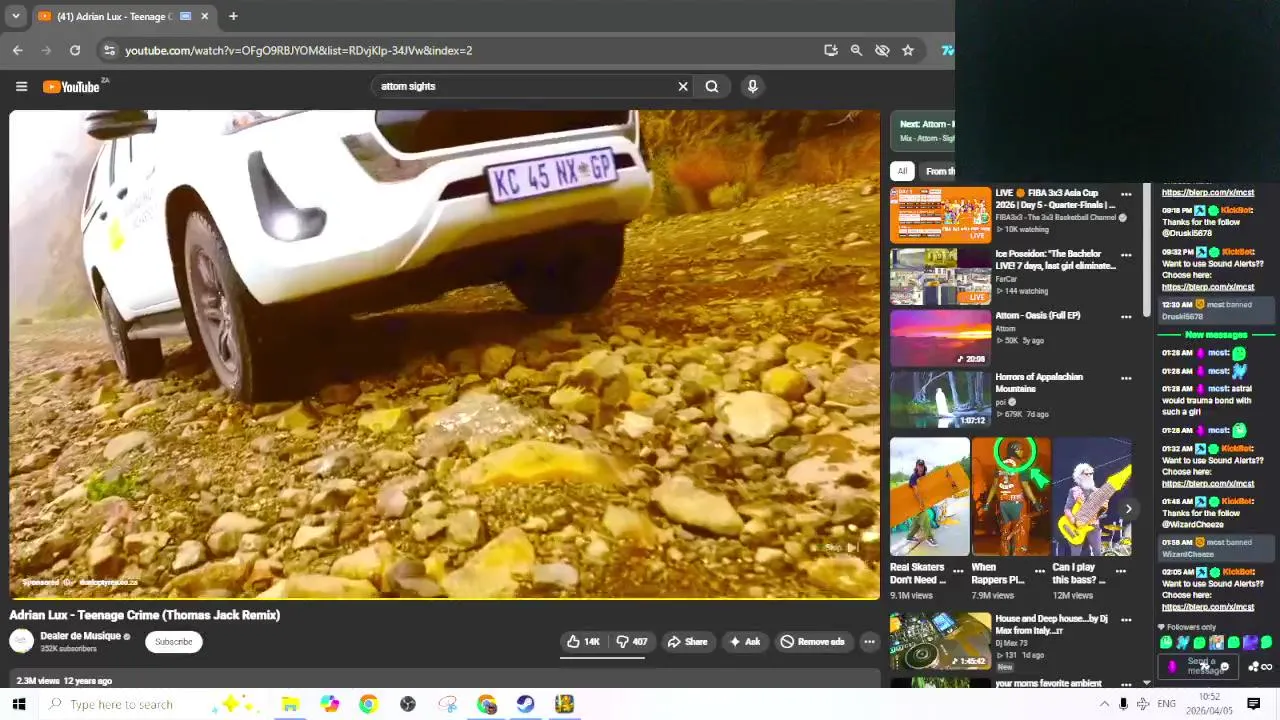Open options for FIBA 3x3 Asia Cup video

(1126, 194)
